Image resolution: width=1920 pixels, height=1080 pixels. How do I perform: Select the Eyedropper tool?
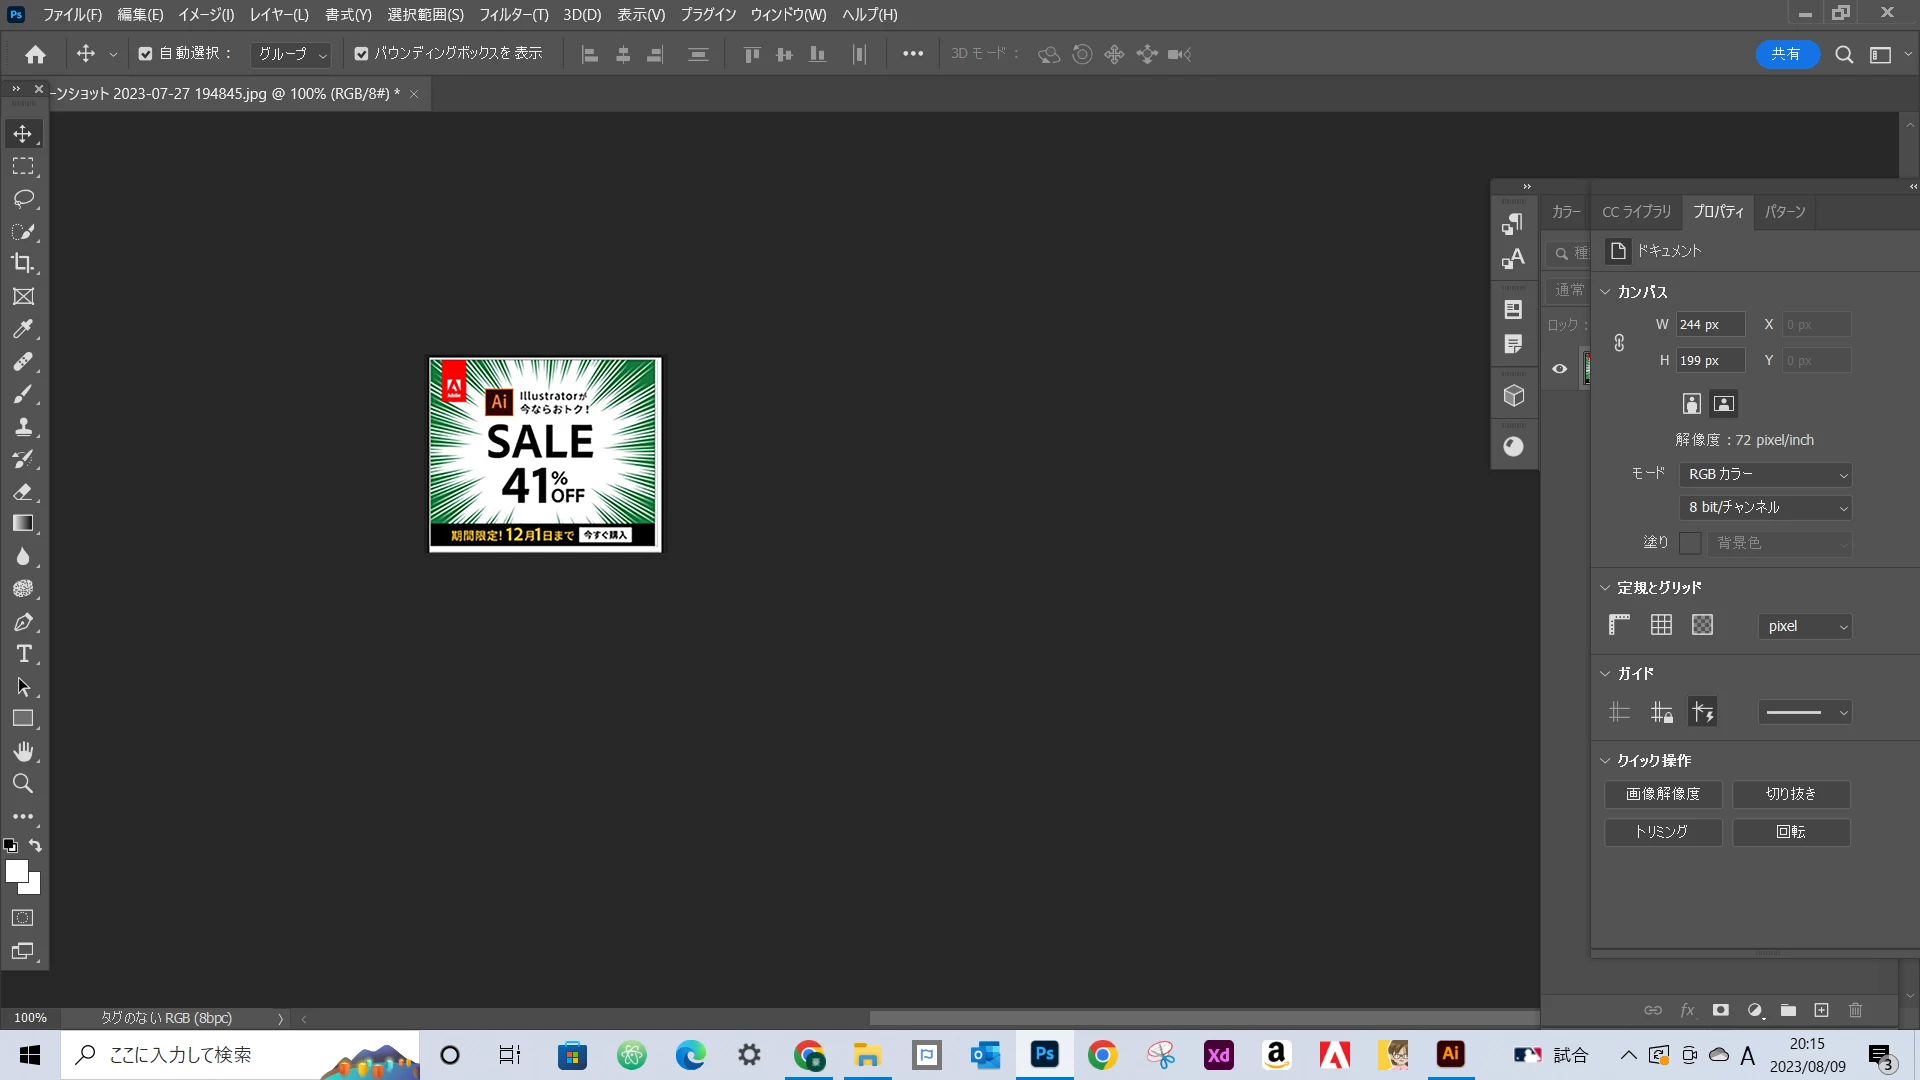coord(23,329)
